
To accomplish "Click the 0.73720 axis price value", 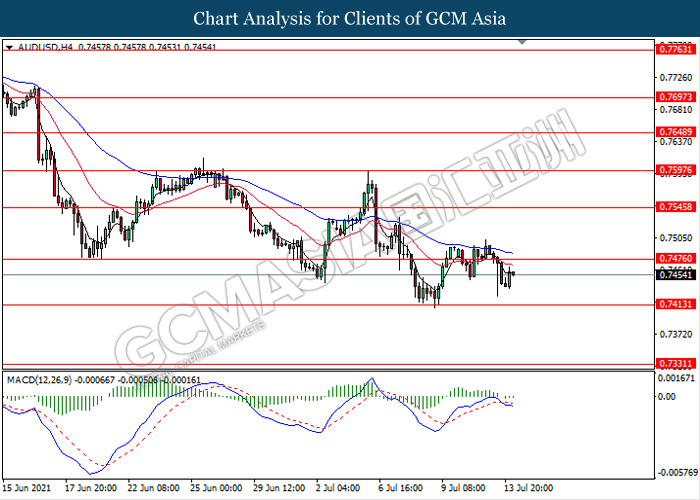I will (x=676, y=334).
